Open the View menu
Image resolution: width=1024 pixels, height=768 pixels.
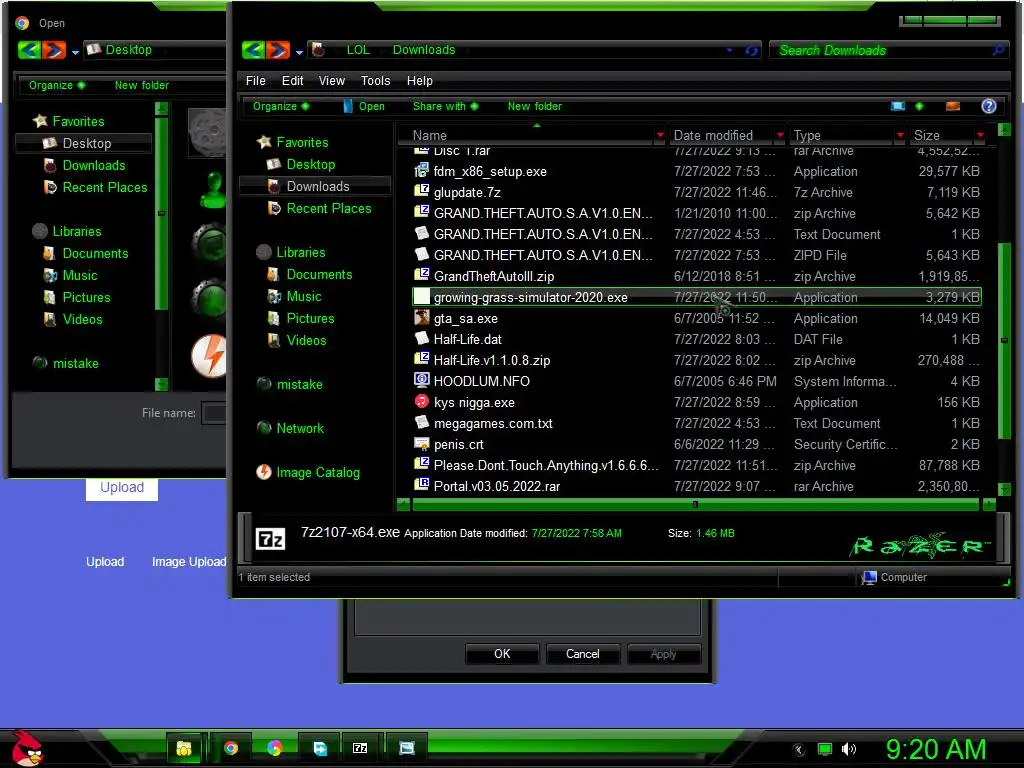point(331,81)
